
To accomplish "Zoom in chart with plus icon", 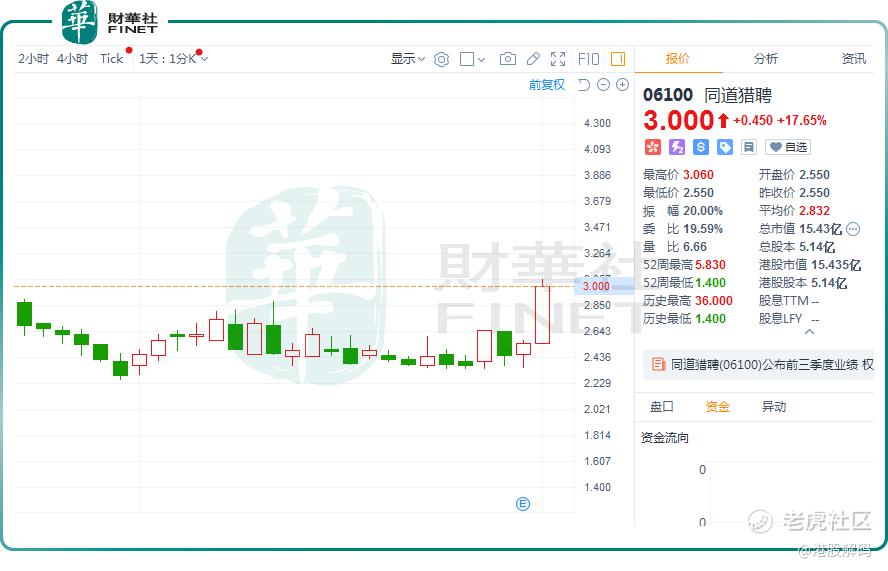I will 622,85.
